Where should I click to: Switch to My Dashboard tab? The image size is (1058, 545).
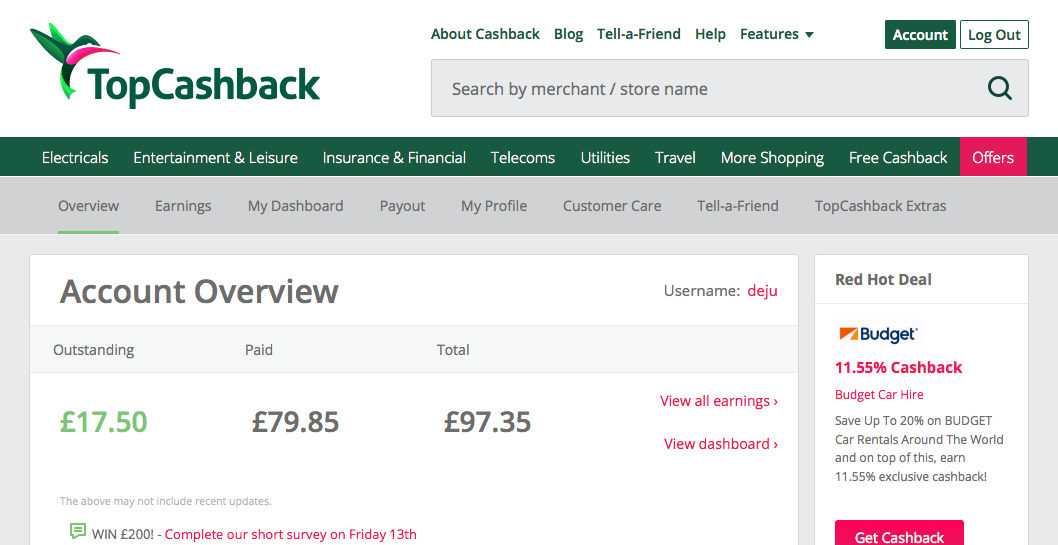[x=296, y=206]
